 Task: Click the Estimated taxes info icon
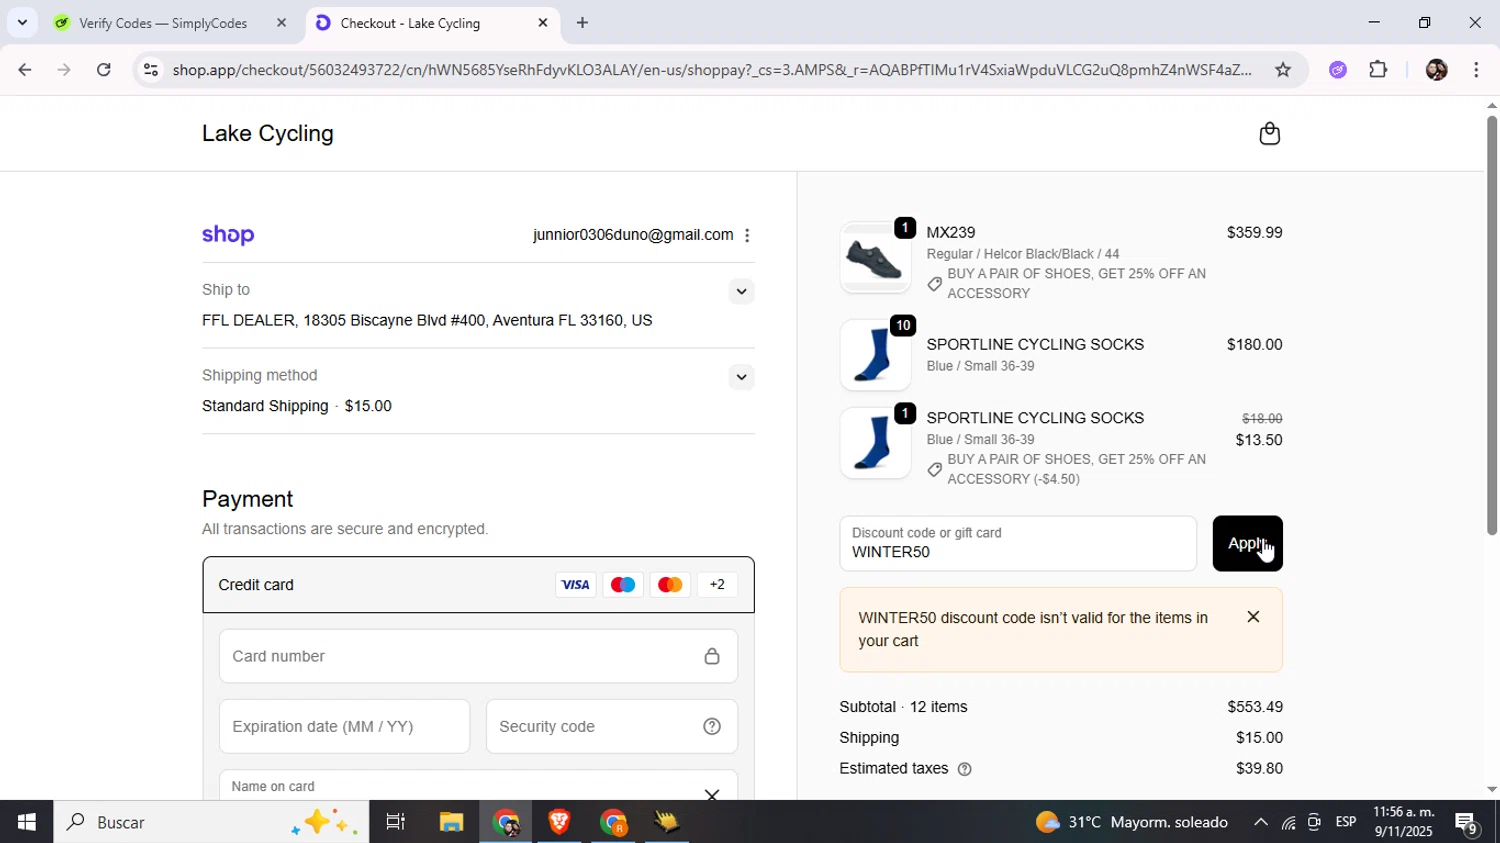coord(964,769)
